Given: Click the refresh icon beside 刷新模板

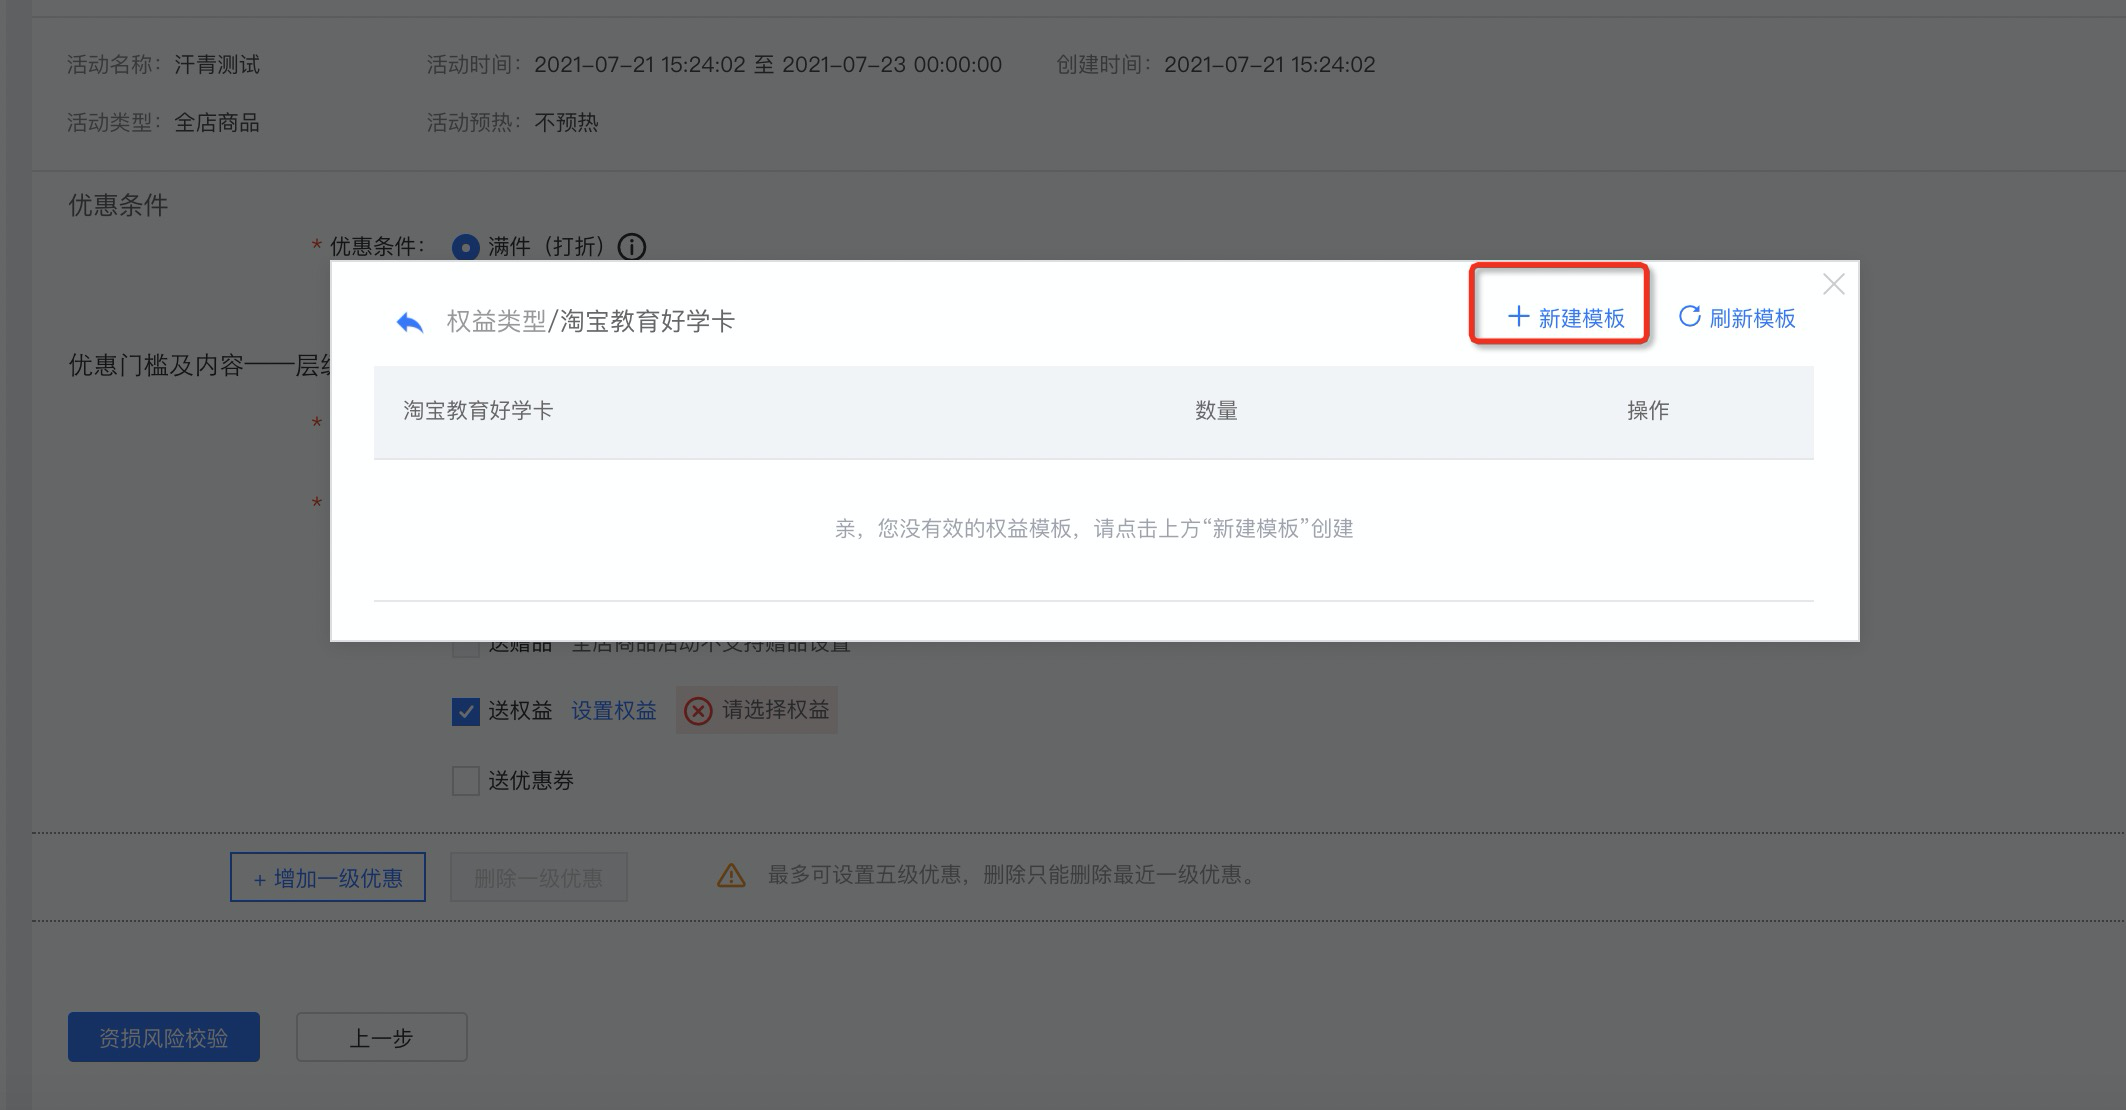Looking at the screenshot, I should tap(1690, 316).
